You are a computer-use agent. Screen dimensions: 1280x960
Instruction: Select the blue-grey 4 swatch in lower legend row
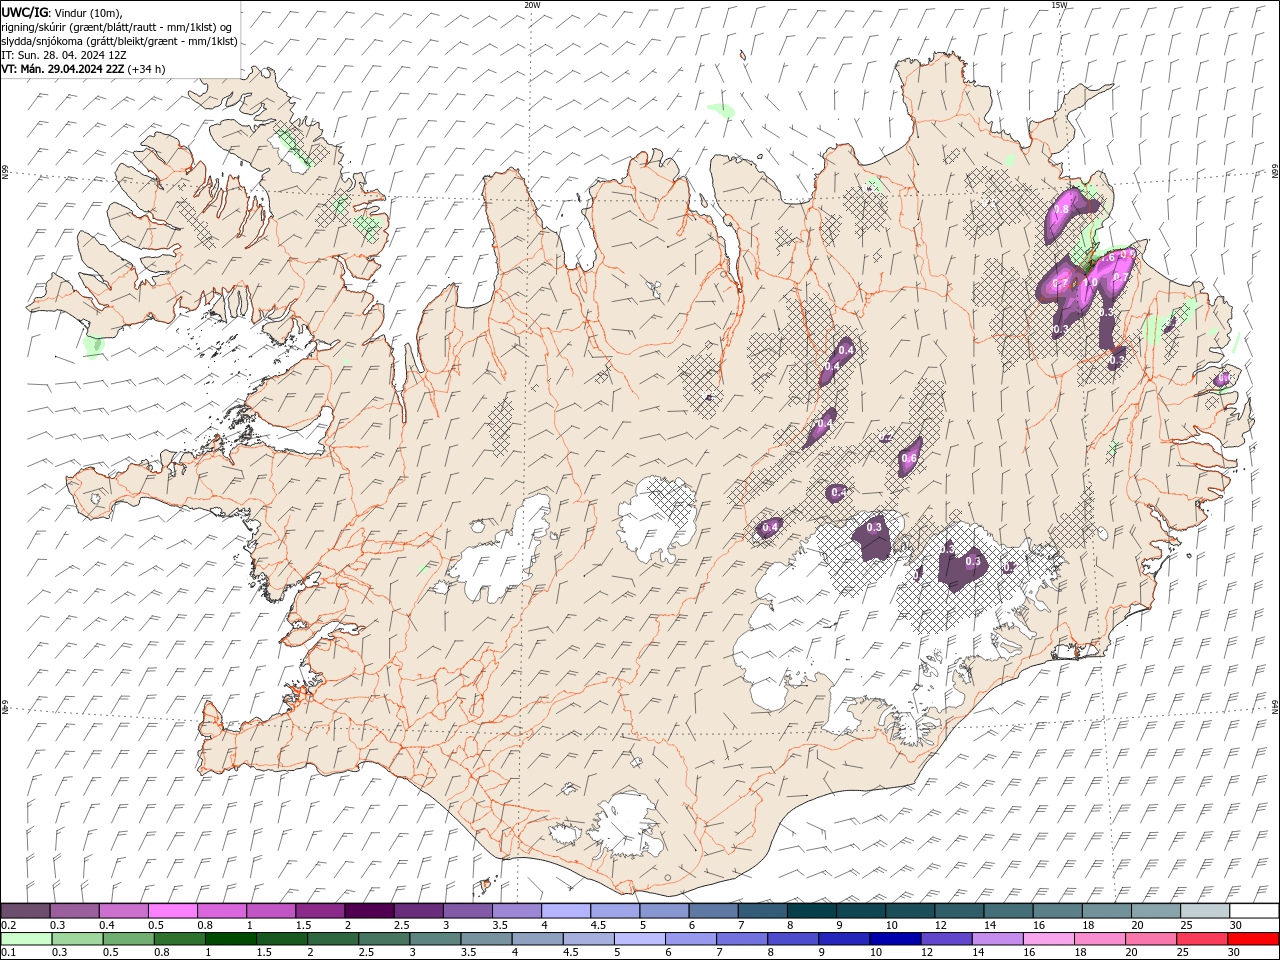pos(537,939)
